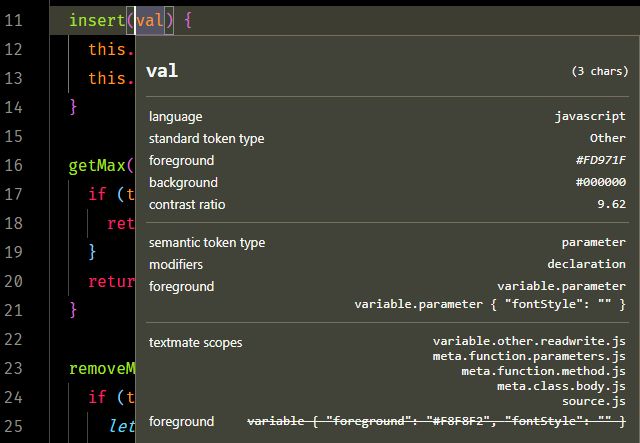Click the 'semantic token type' label
This screenshot has height=443, width=640.
207,243
